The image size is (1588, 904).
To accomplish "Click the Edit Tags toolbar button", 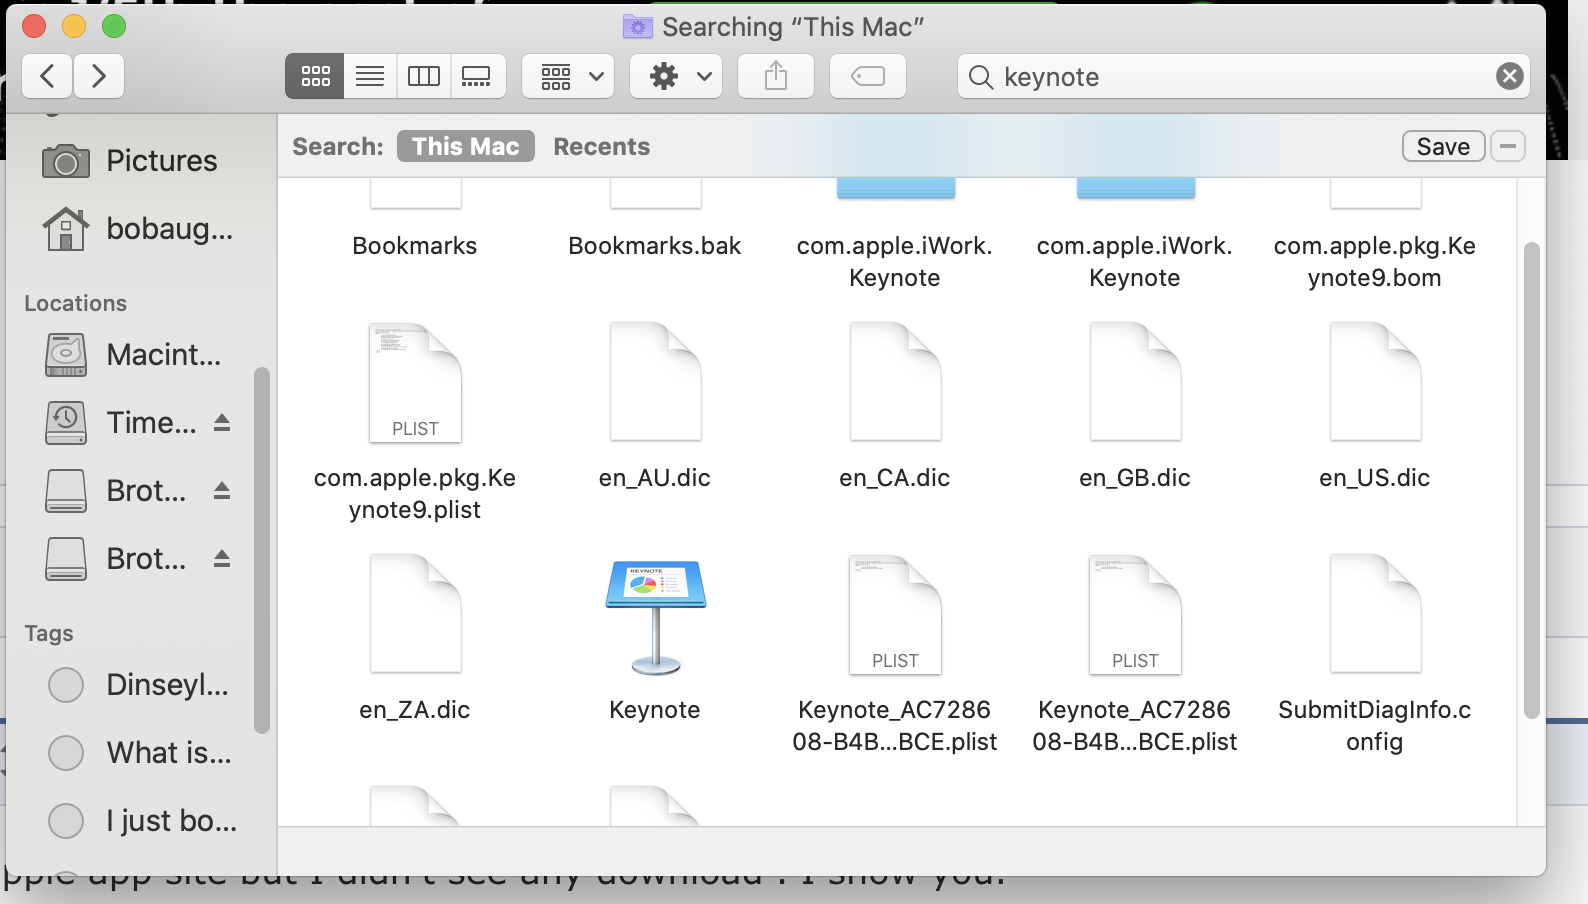I will click(x=868, y=76).
